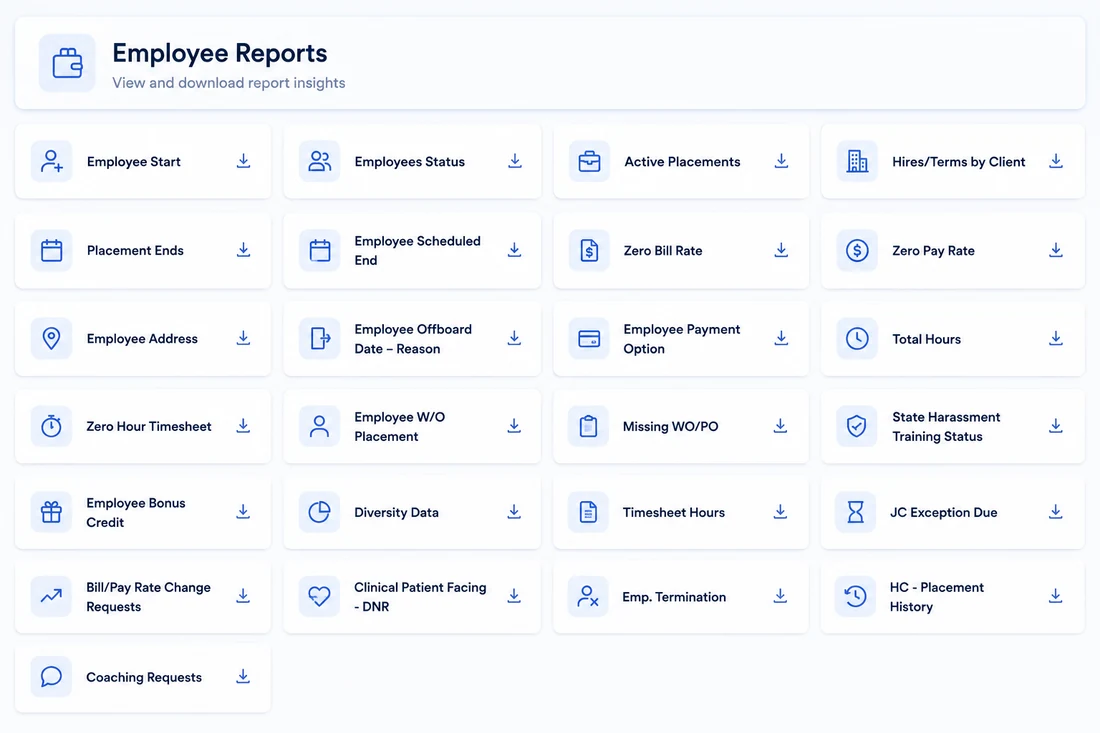Image resolution: width=1100 pixels, height=733 pixels.
Task: Download the Total Hours report
Action: tap(1056, 338)
